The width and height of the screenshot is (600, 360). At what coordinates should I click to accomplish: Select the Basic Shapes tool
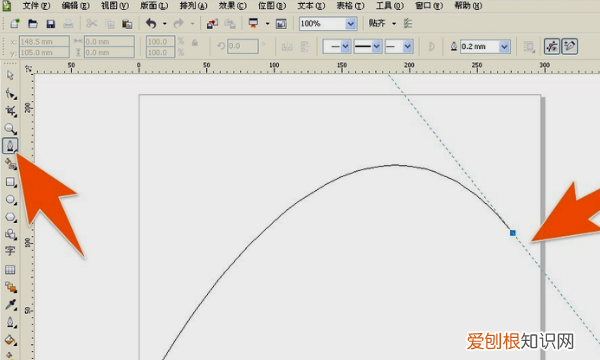click(x=10, y=234)
